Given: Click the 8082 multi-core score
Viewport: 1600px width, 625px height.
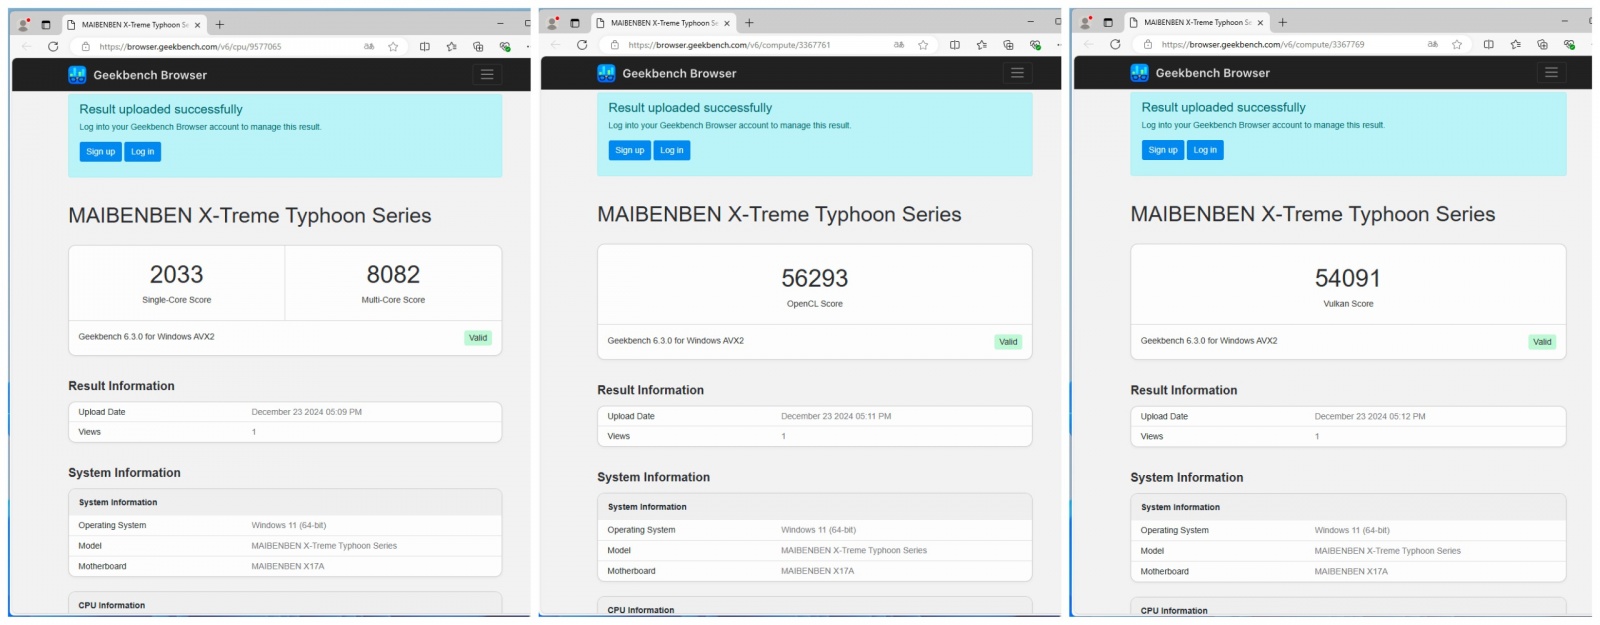Looking at the screenshot, I should (x=393, y=275).
